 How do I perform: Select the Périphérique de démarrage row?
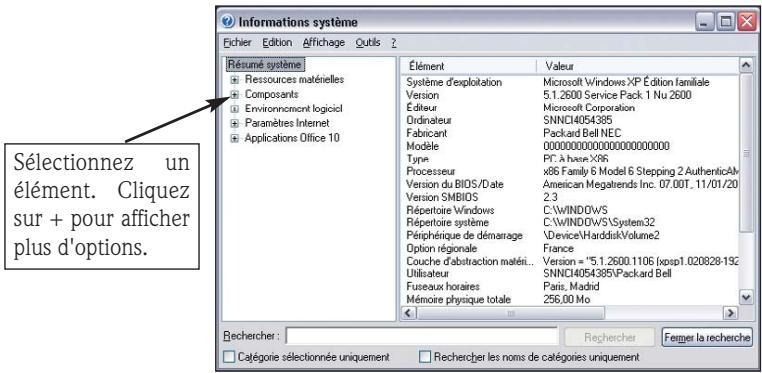click(572, 236)
